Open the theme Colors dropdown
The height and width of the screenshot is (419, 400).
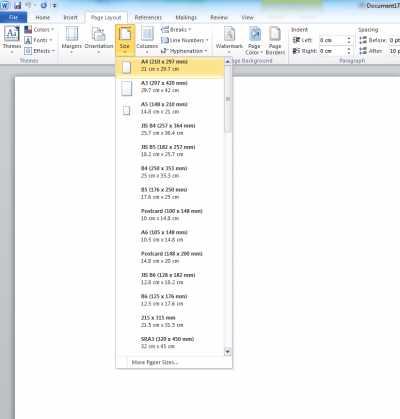(x=39, y=30)
